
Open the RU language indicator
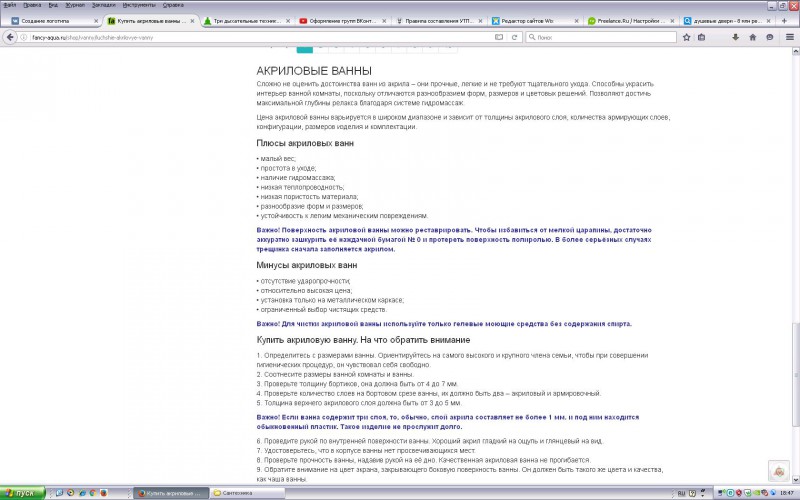tap(681, 493)
